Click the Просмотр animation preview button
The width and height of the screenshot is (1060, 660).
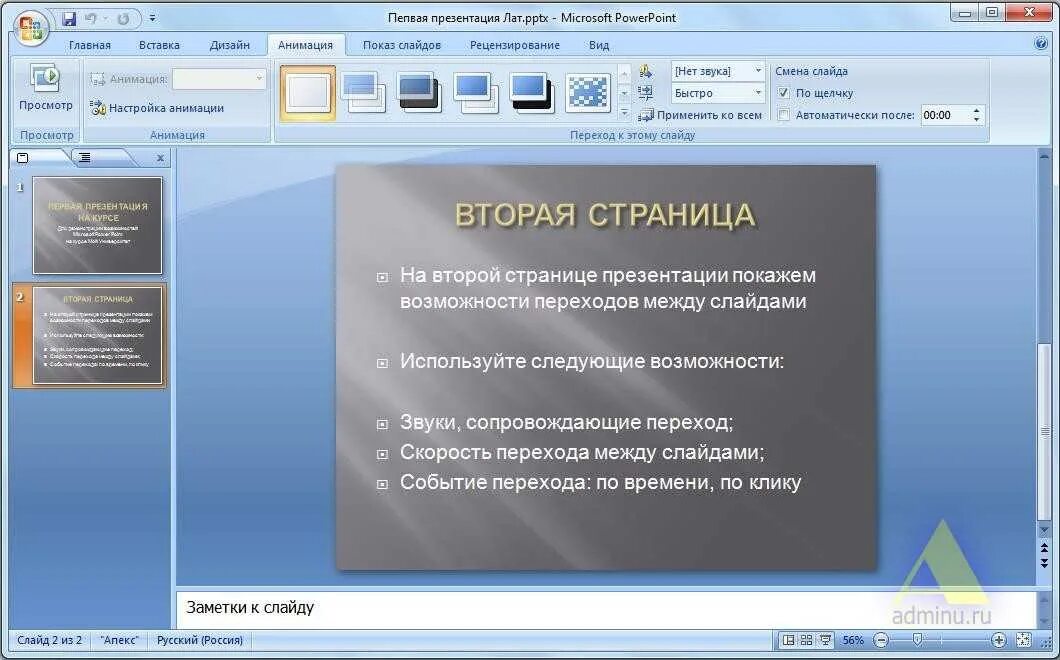(45, 88)
